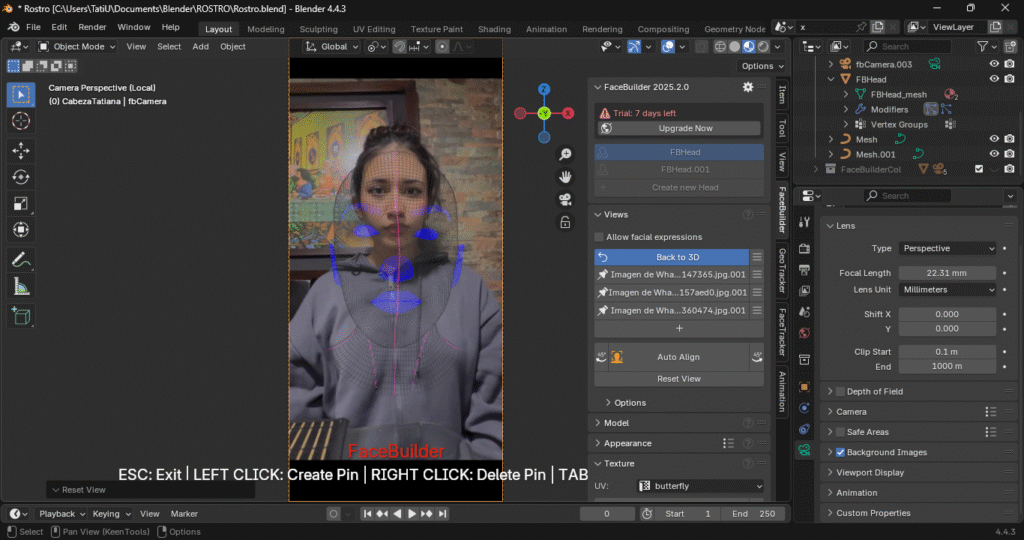Expand the Depth of Field panel

click(829, 391)
